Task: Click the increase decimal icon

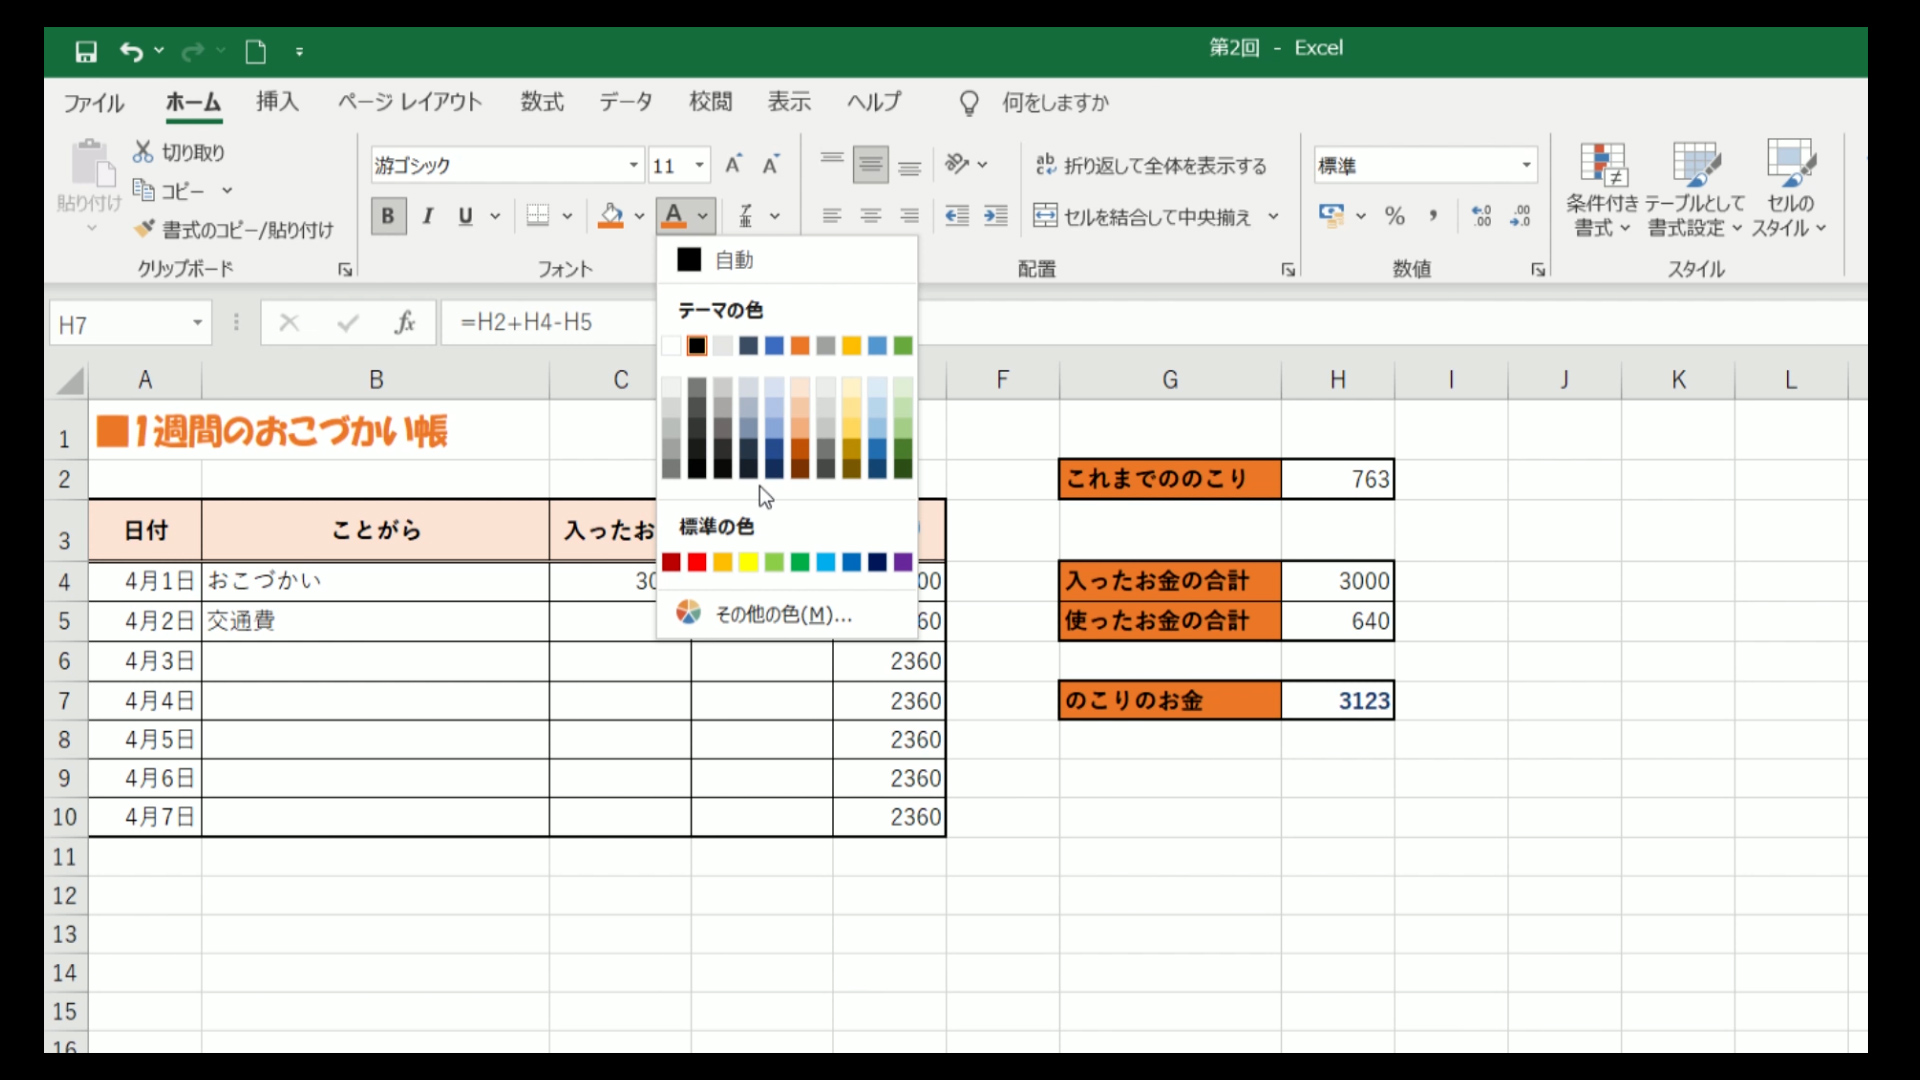Action: (x=1482, y=215)
